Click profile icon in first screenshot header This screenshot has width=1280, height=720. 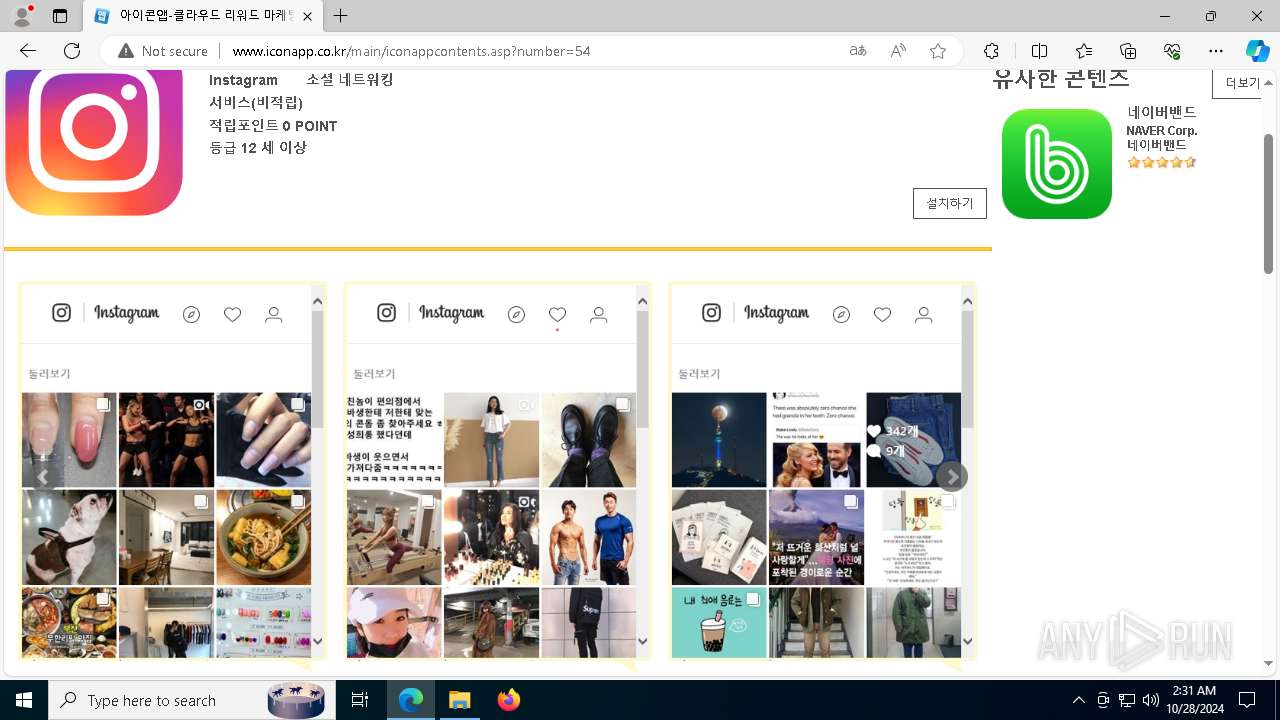(x=274, y=315)
